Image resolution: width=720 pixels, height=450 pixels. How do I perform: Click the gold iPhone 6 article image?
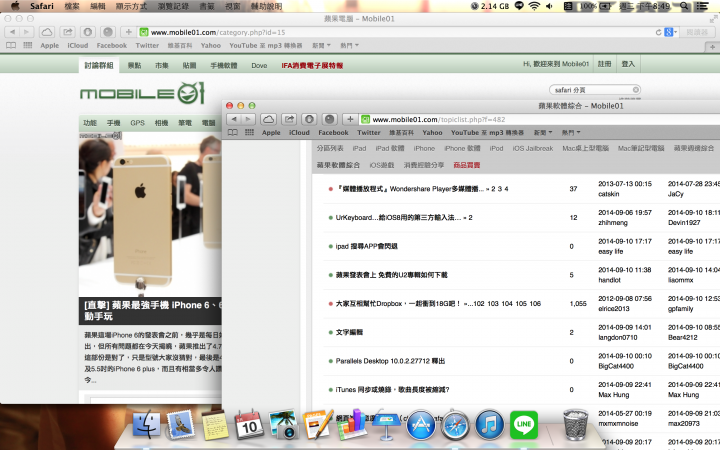150,214
